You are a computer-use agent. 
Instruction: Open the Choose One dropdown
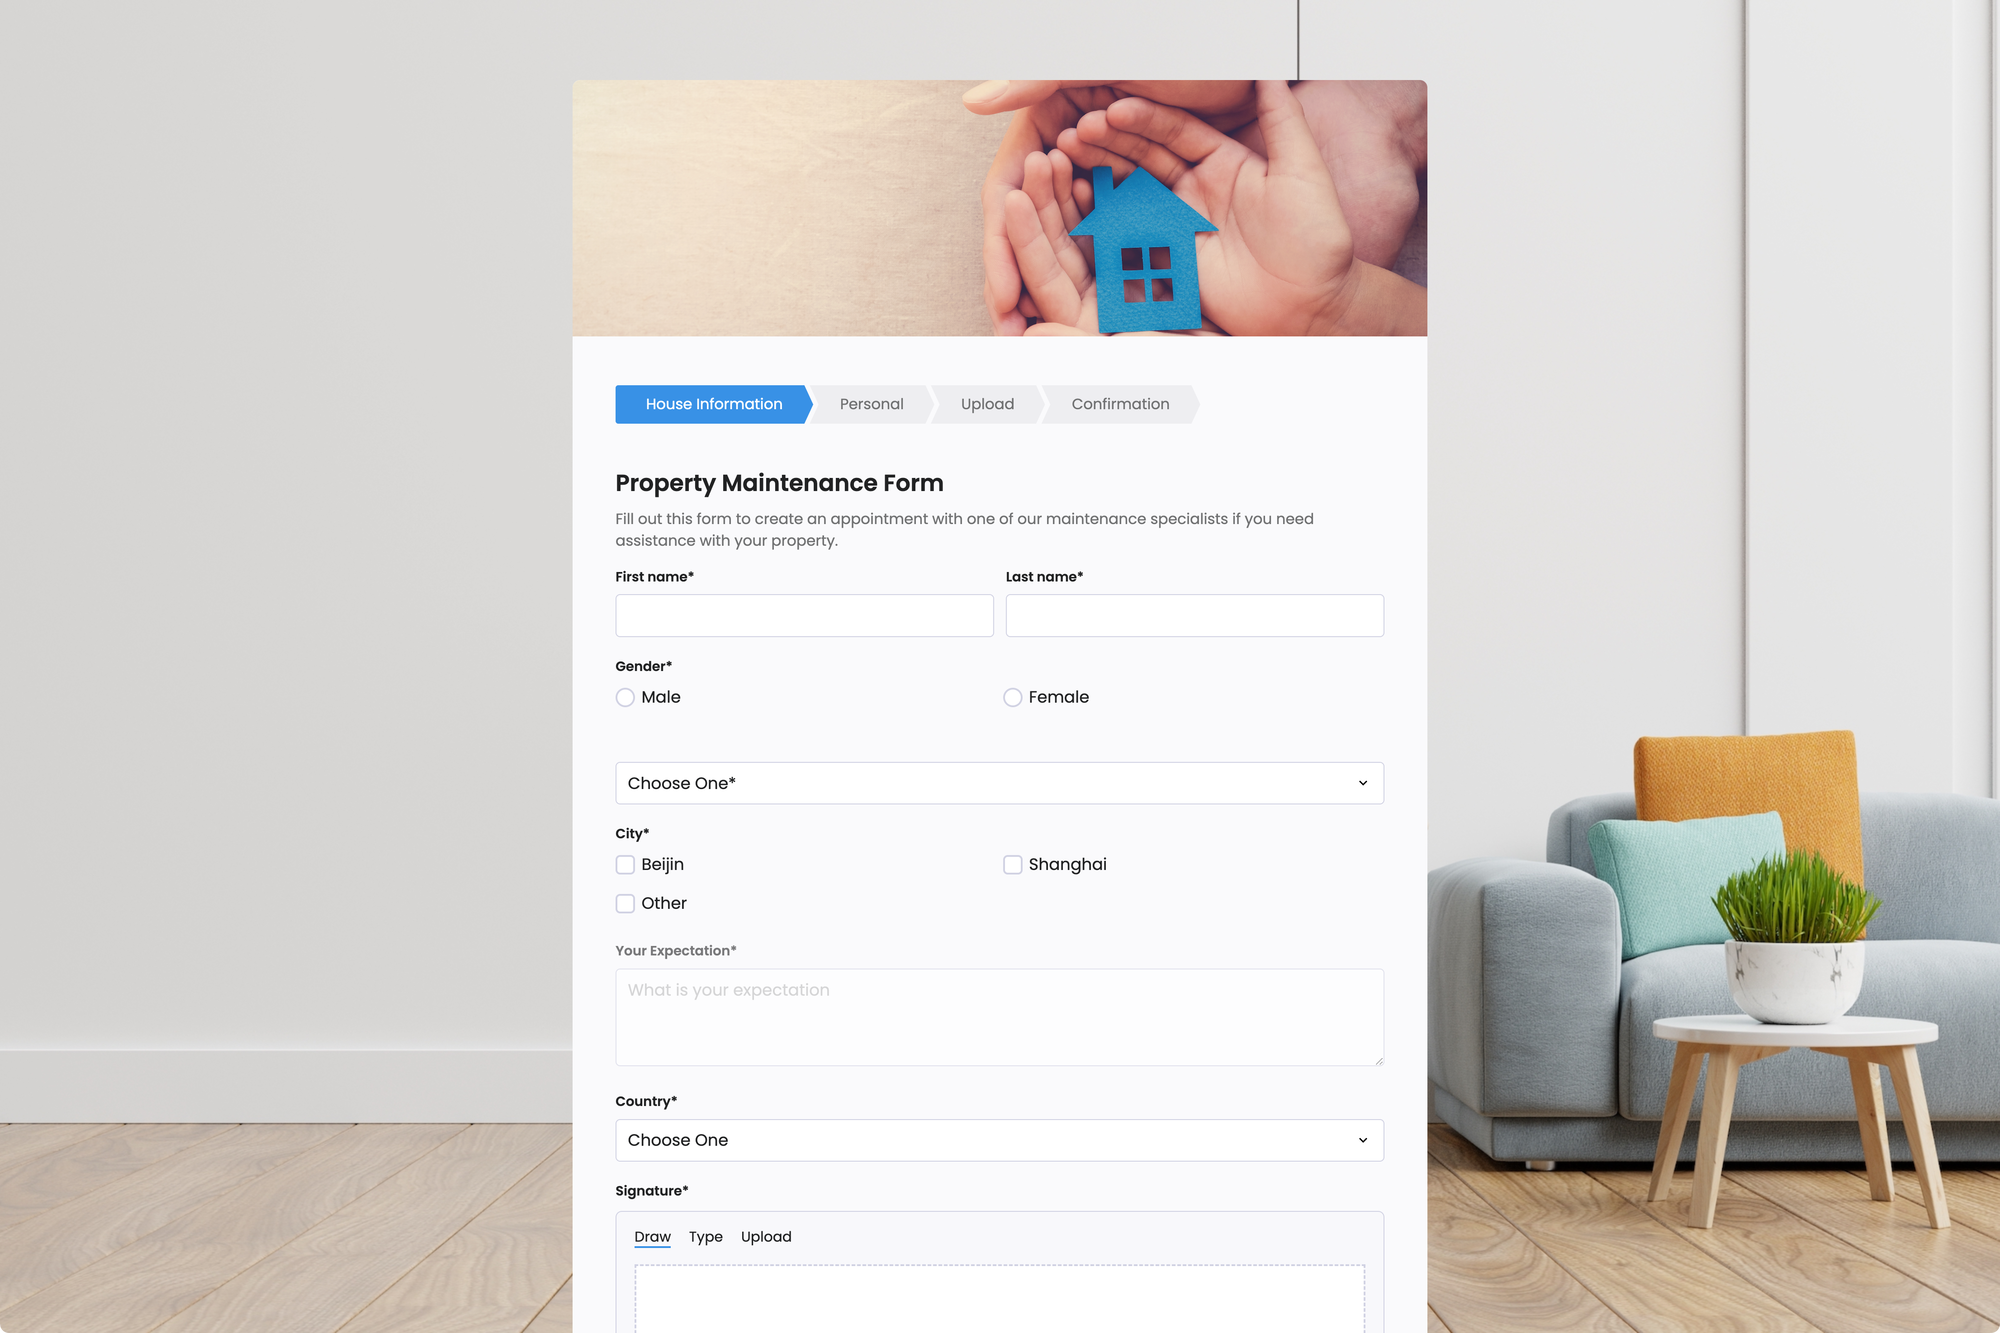click(999, 781)
